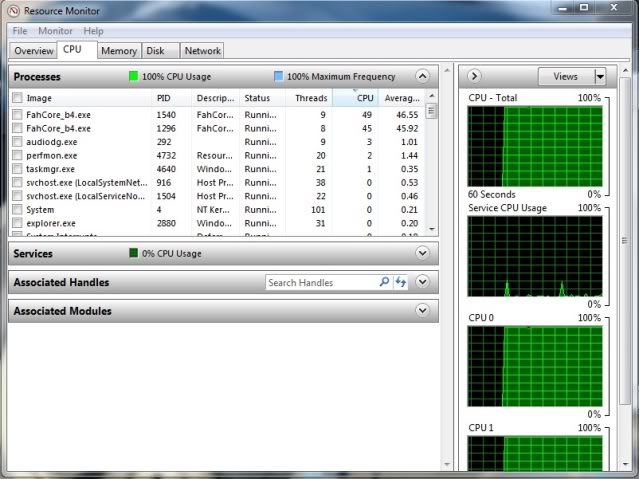
Task: Click the process list scrollbar down arrow
Action: pos(432,230)
